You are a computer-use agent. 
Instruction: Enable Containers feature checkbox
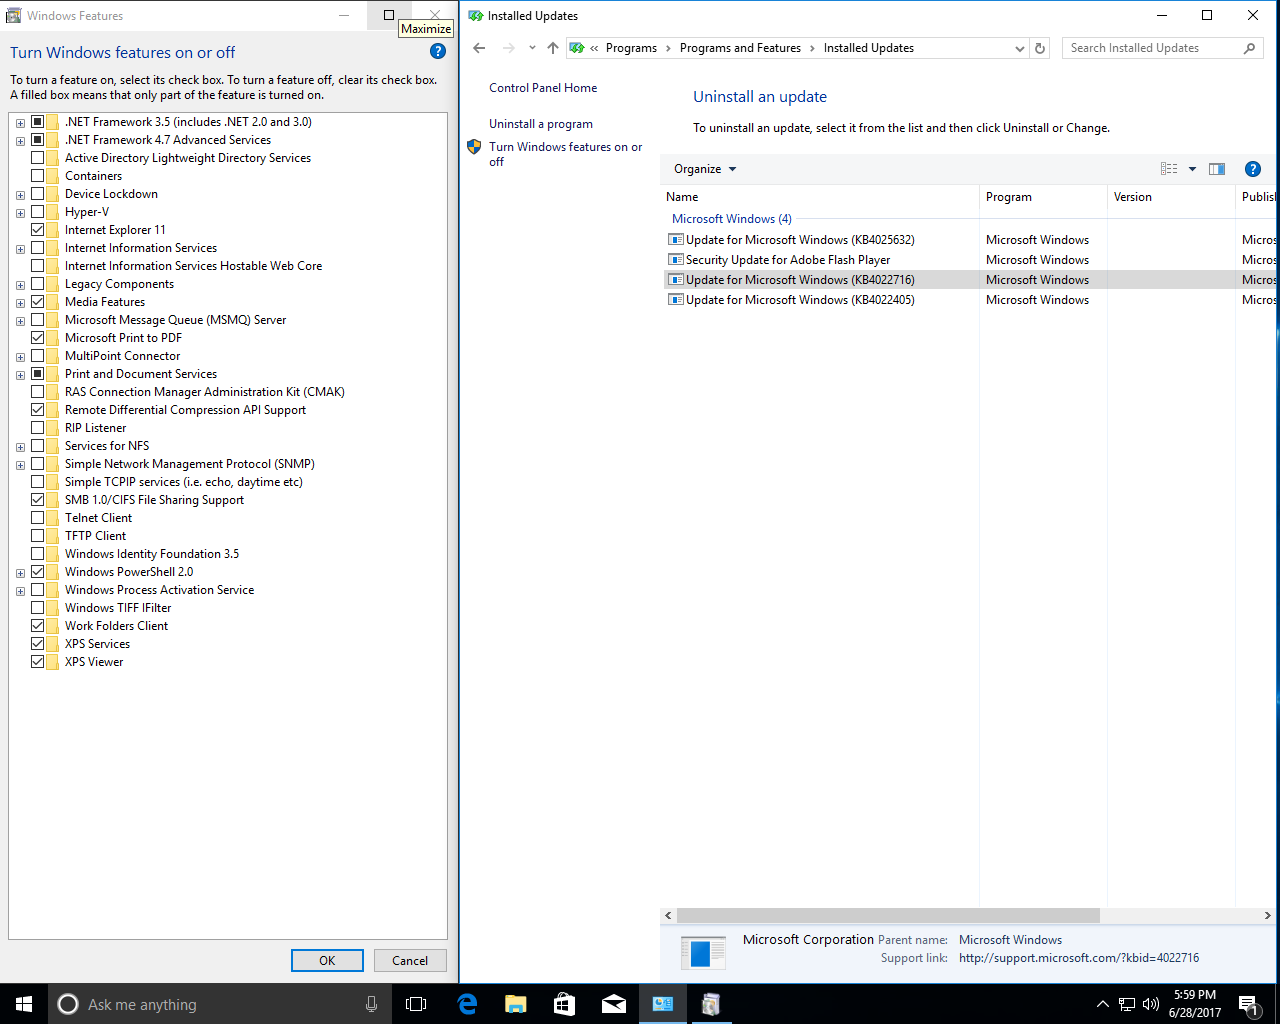click(x=37, y=176)
